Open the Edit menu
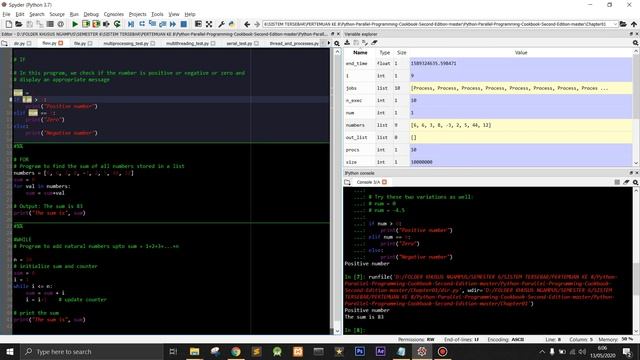Image resolution: width=640 pixels, height=360 pixels. (20, 14)
